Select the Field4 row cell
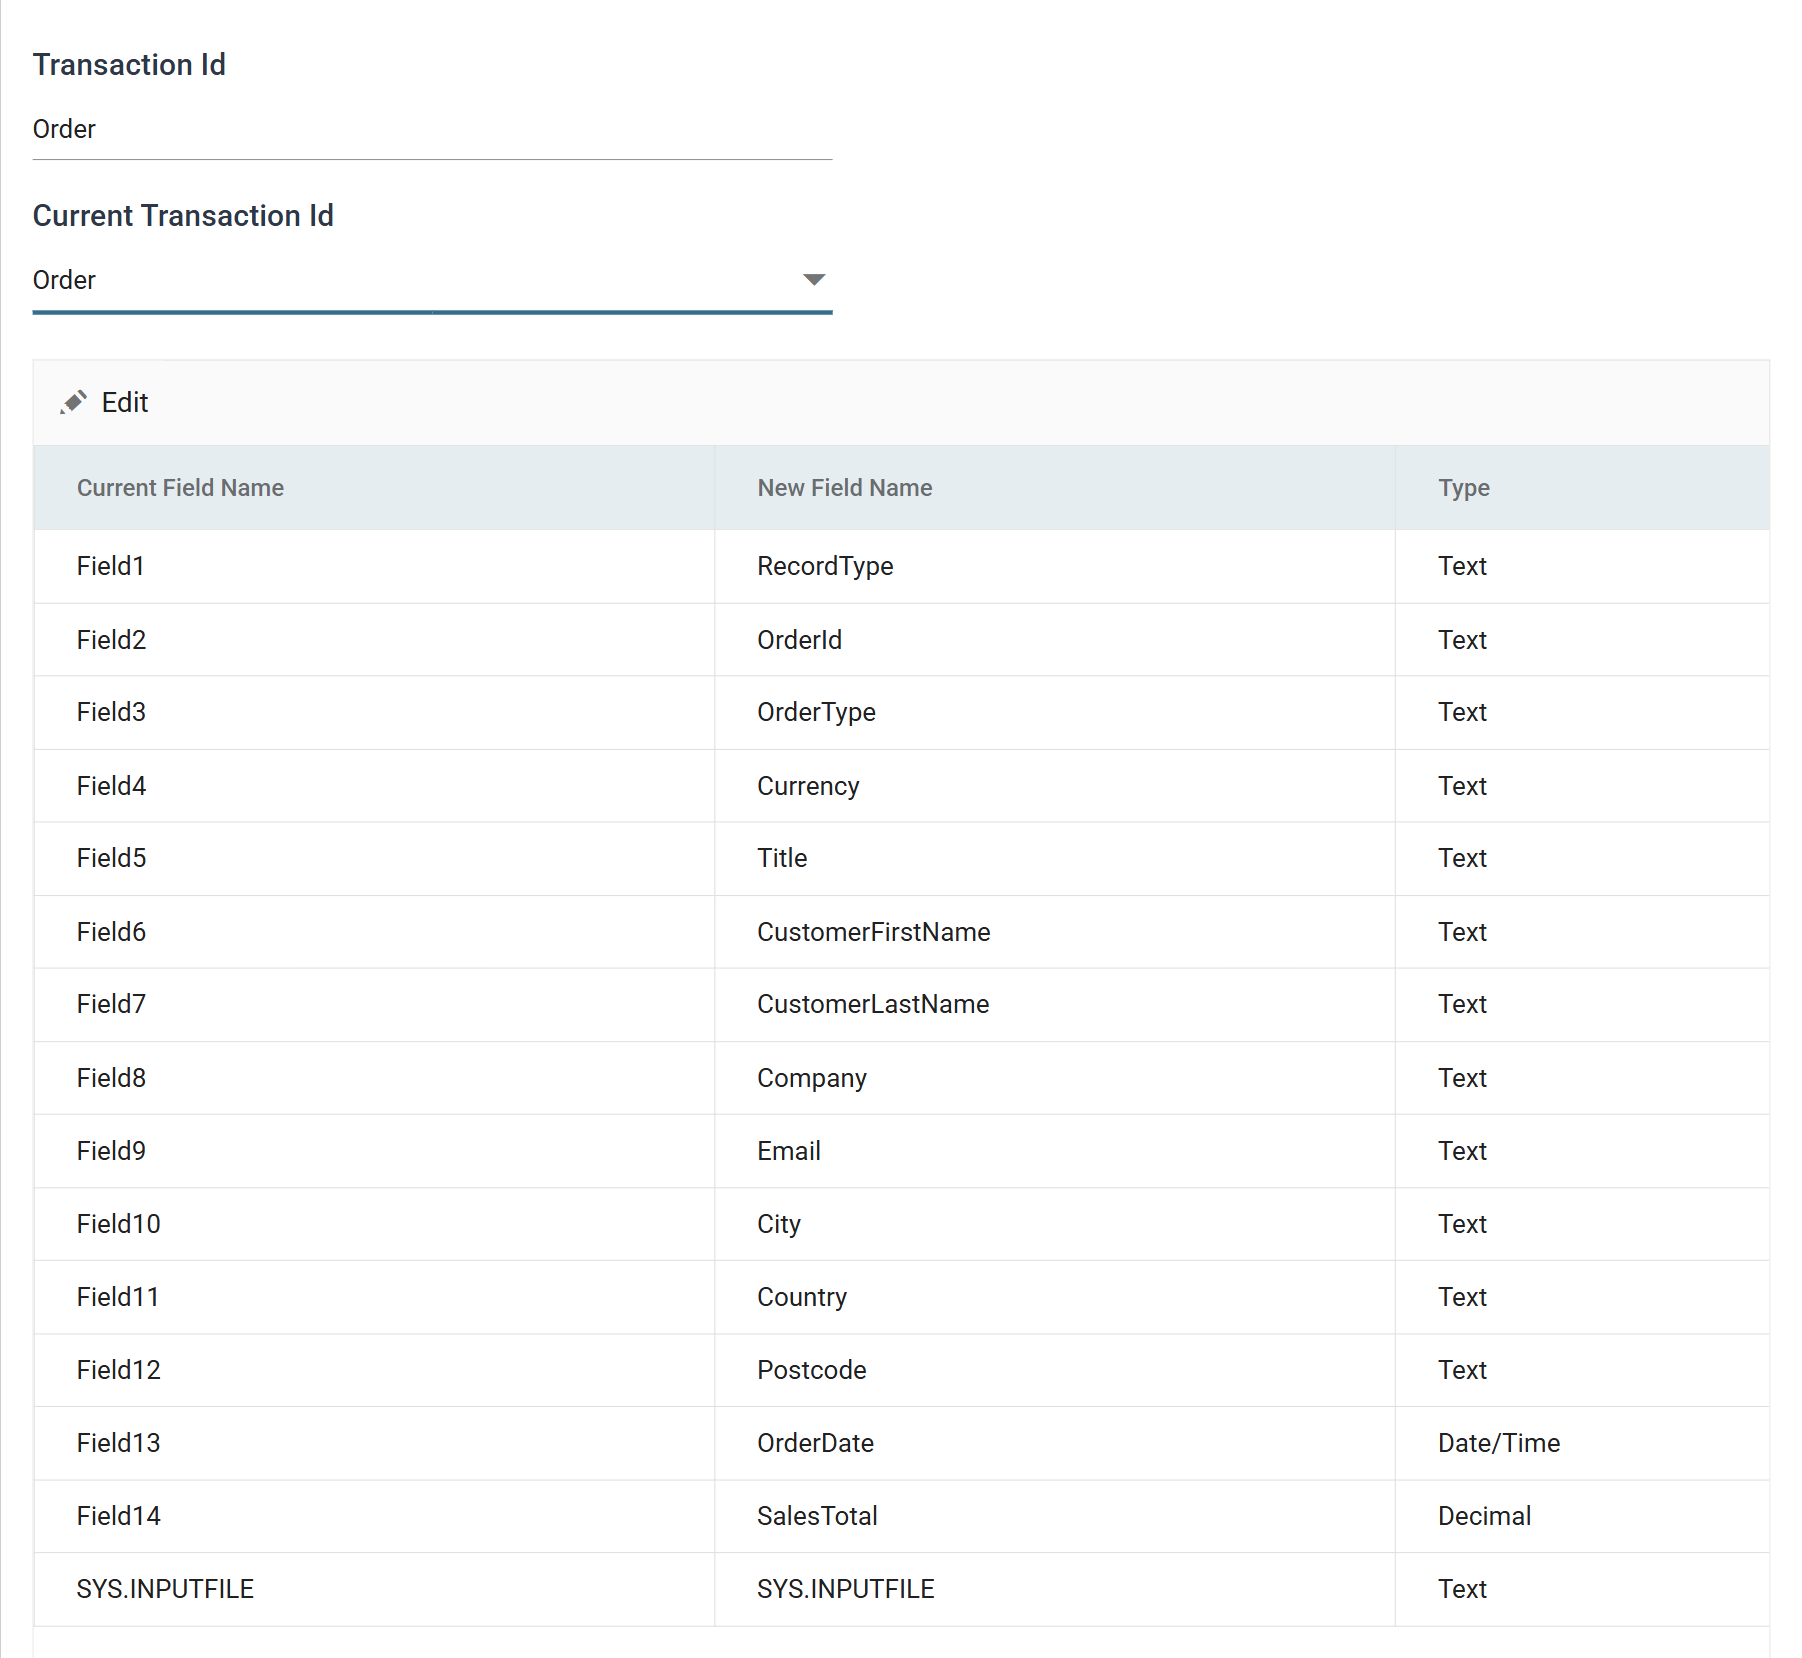This screenshot has height=1658, width=1802. [374, 786]
